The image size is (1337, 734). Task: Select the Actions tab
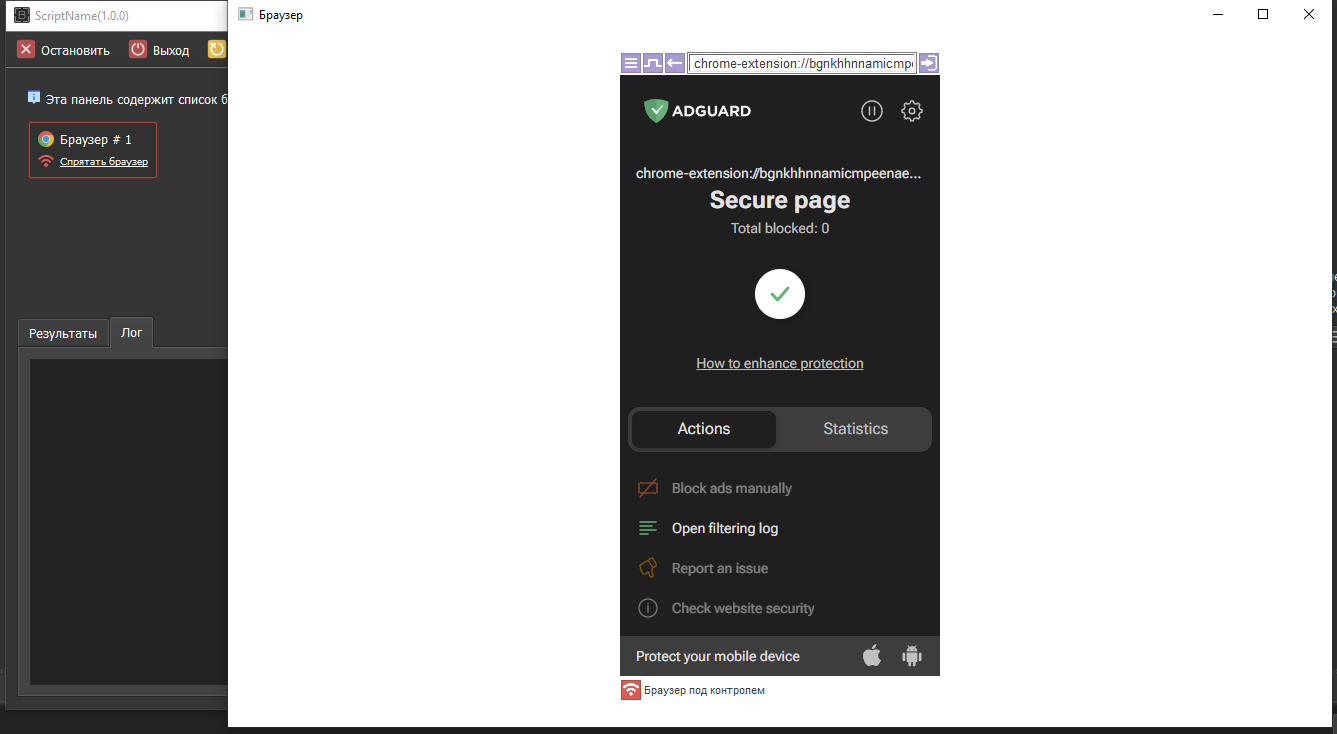tap(704, 429)
